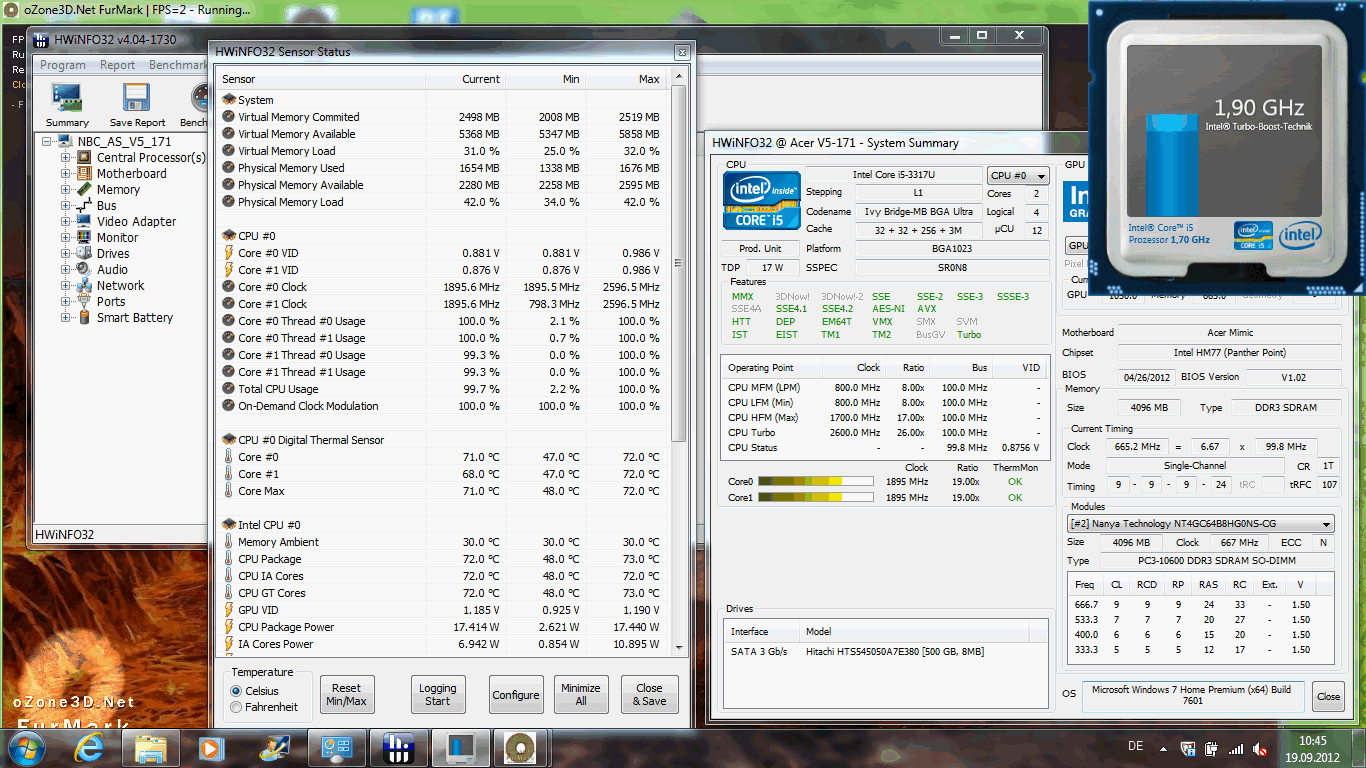Click the System sensor group chip icon
The width and height of the screenshot is (1366, 768).
click(x=229, y=100)
